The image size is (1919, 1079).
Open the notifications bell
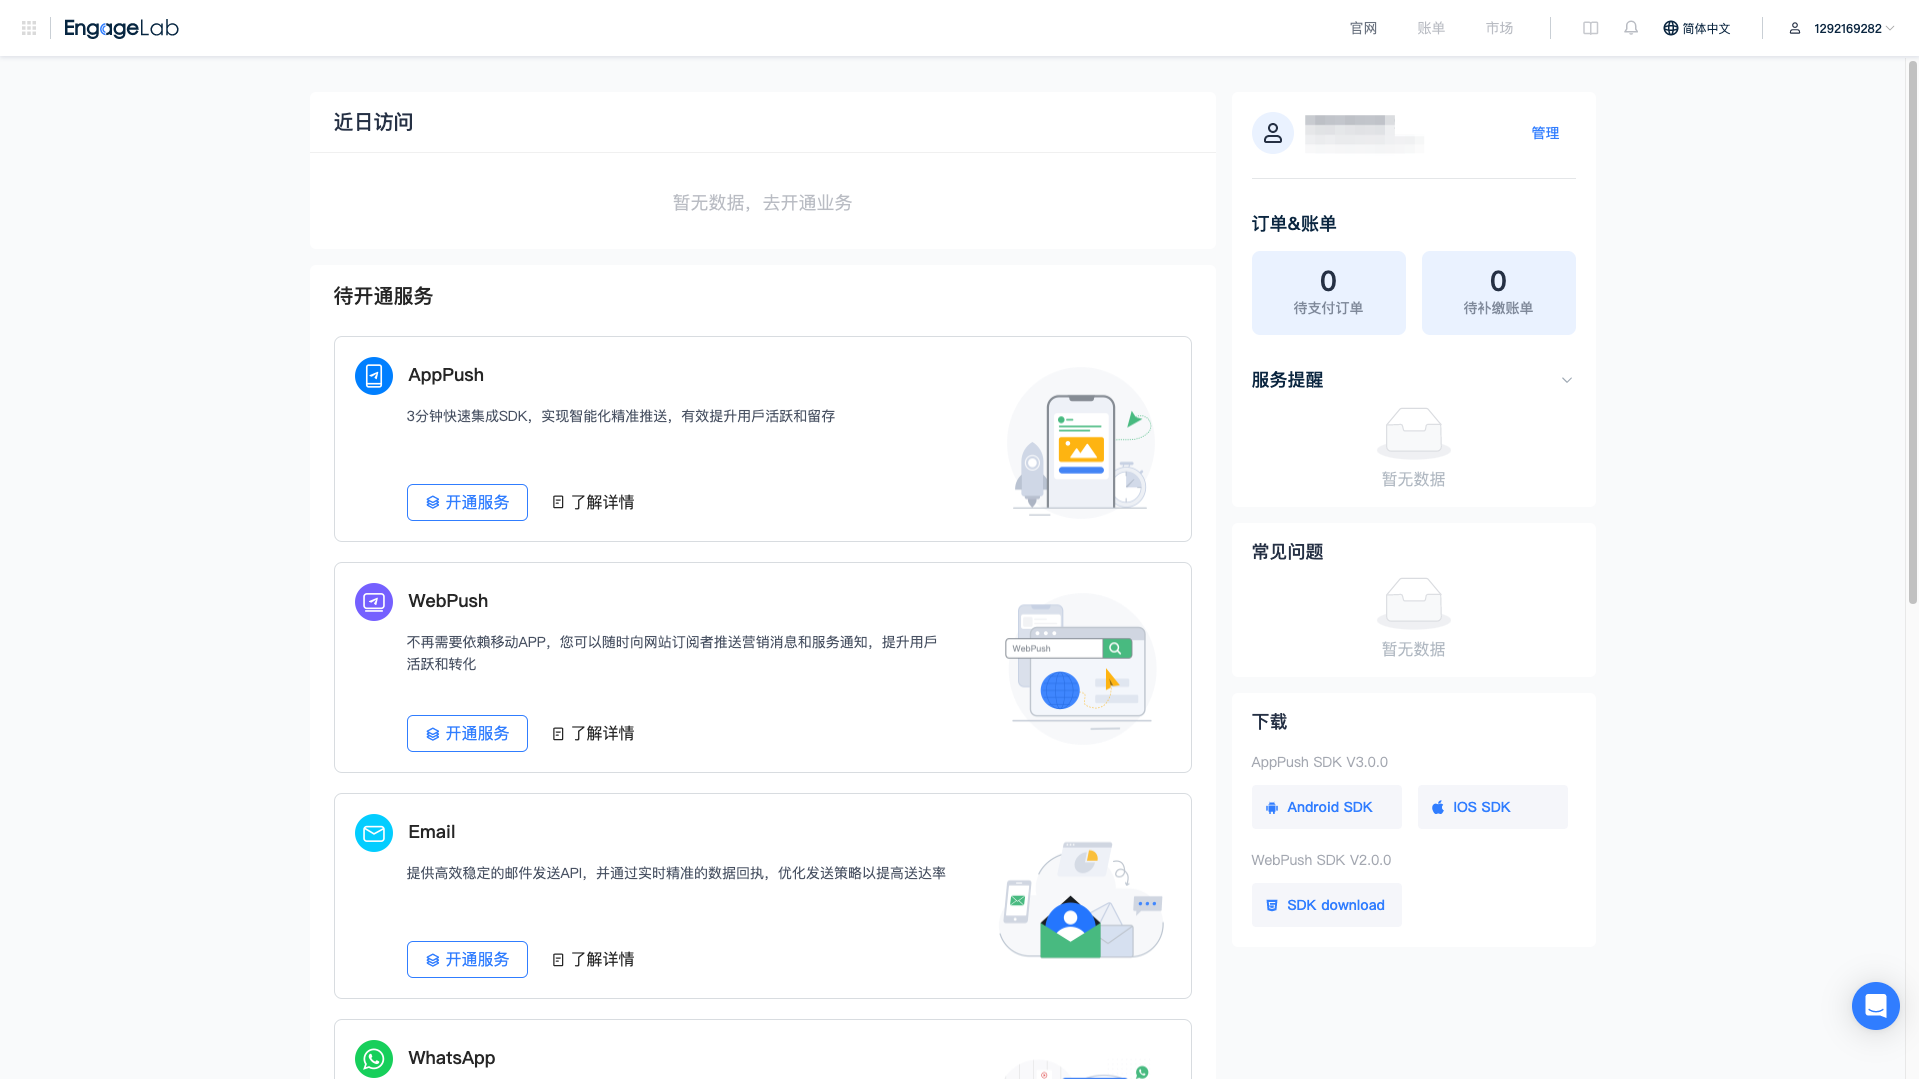[1631, 28]
